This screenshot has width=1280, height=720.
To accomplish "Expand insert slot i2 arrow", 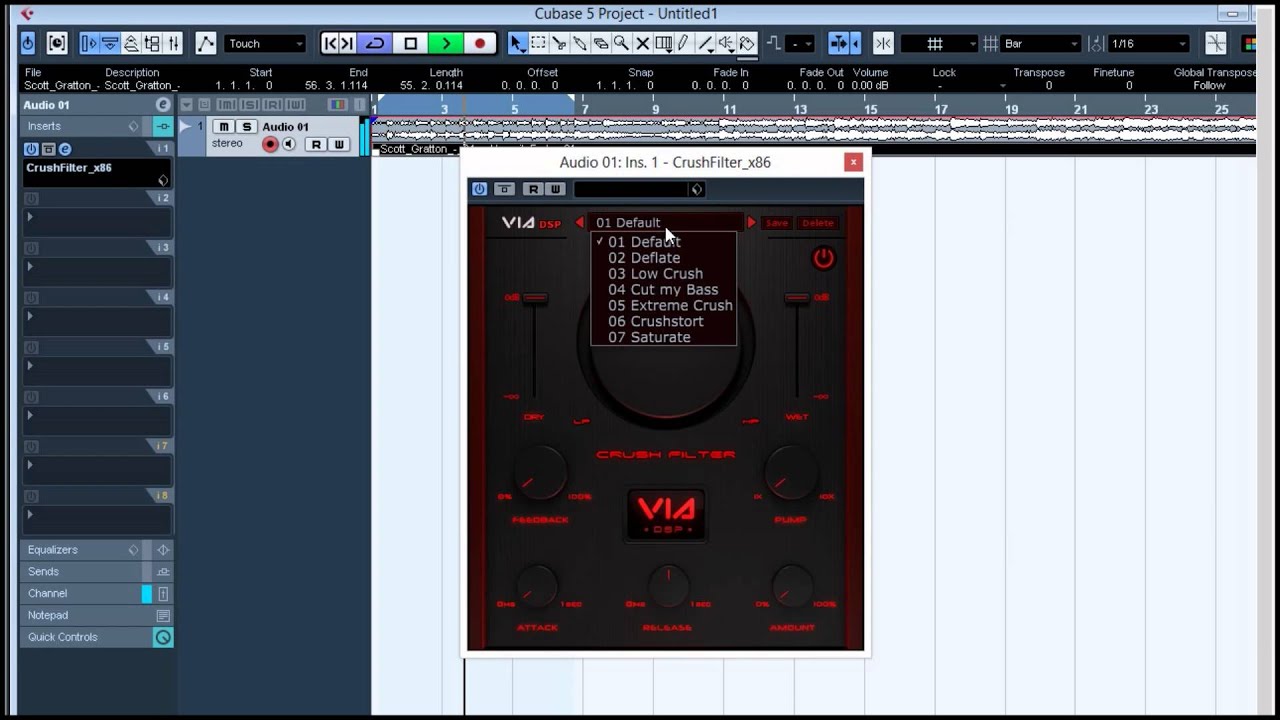I will pos(30,217).
